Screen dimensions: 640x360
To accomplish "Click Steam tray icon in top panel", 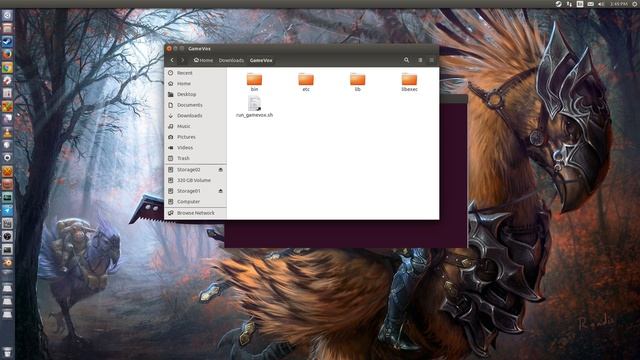I will [558, 4].
